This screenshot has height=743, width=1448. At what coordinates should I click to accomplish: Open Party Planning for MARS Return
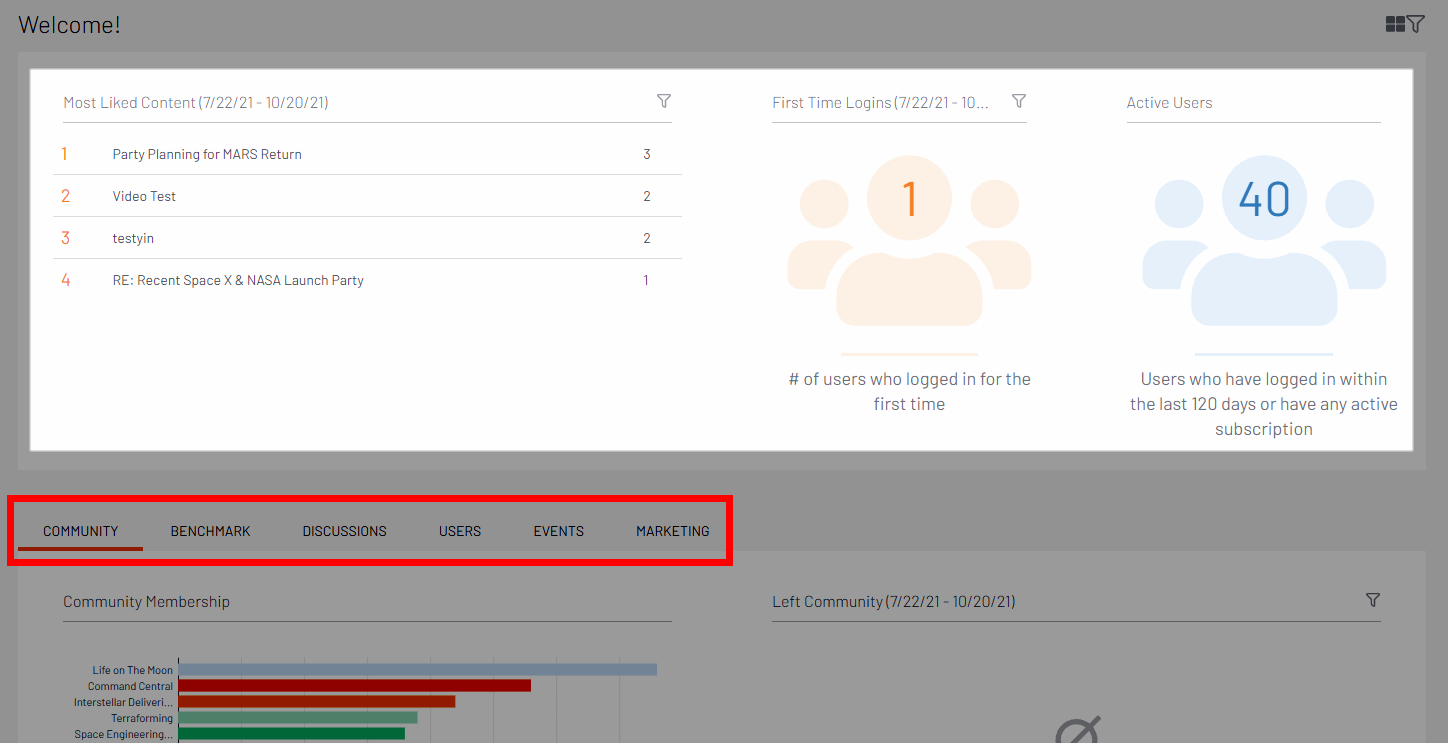207,154
